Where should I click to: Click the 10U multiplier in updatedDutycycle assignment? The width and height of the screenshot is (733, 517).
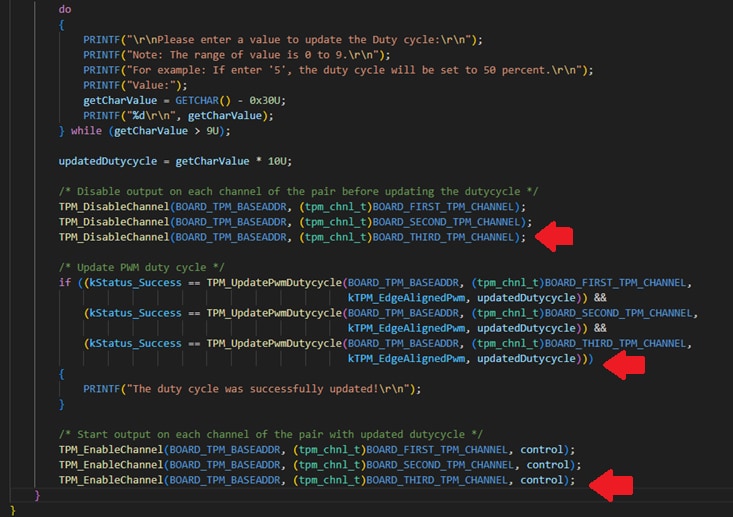tap(276, 161)
